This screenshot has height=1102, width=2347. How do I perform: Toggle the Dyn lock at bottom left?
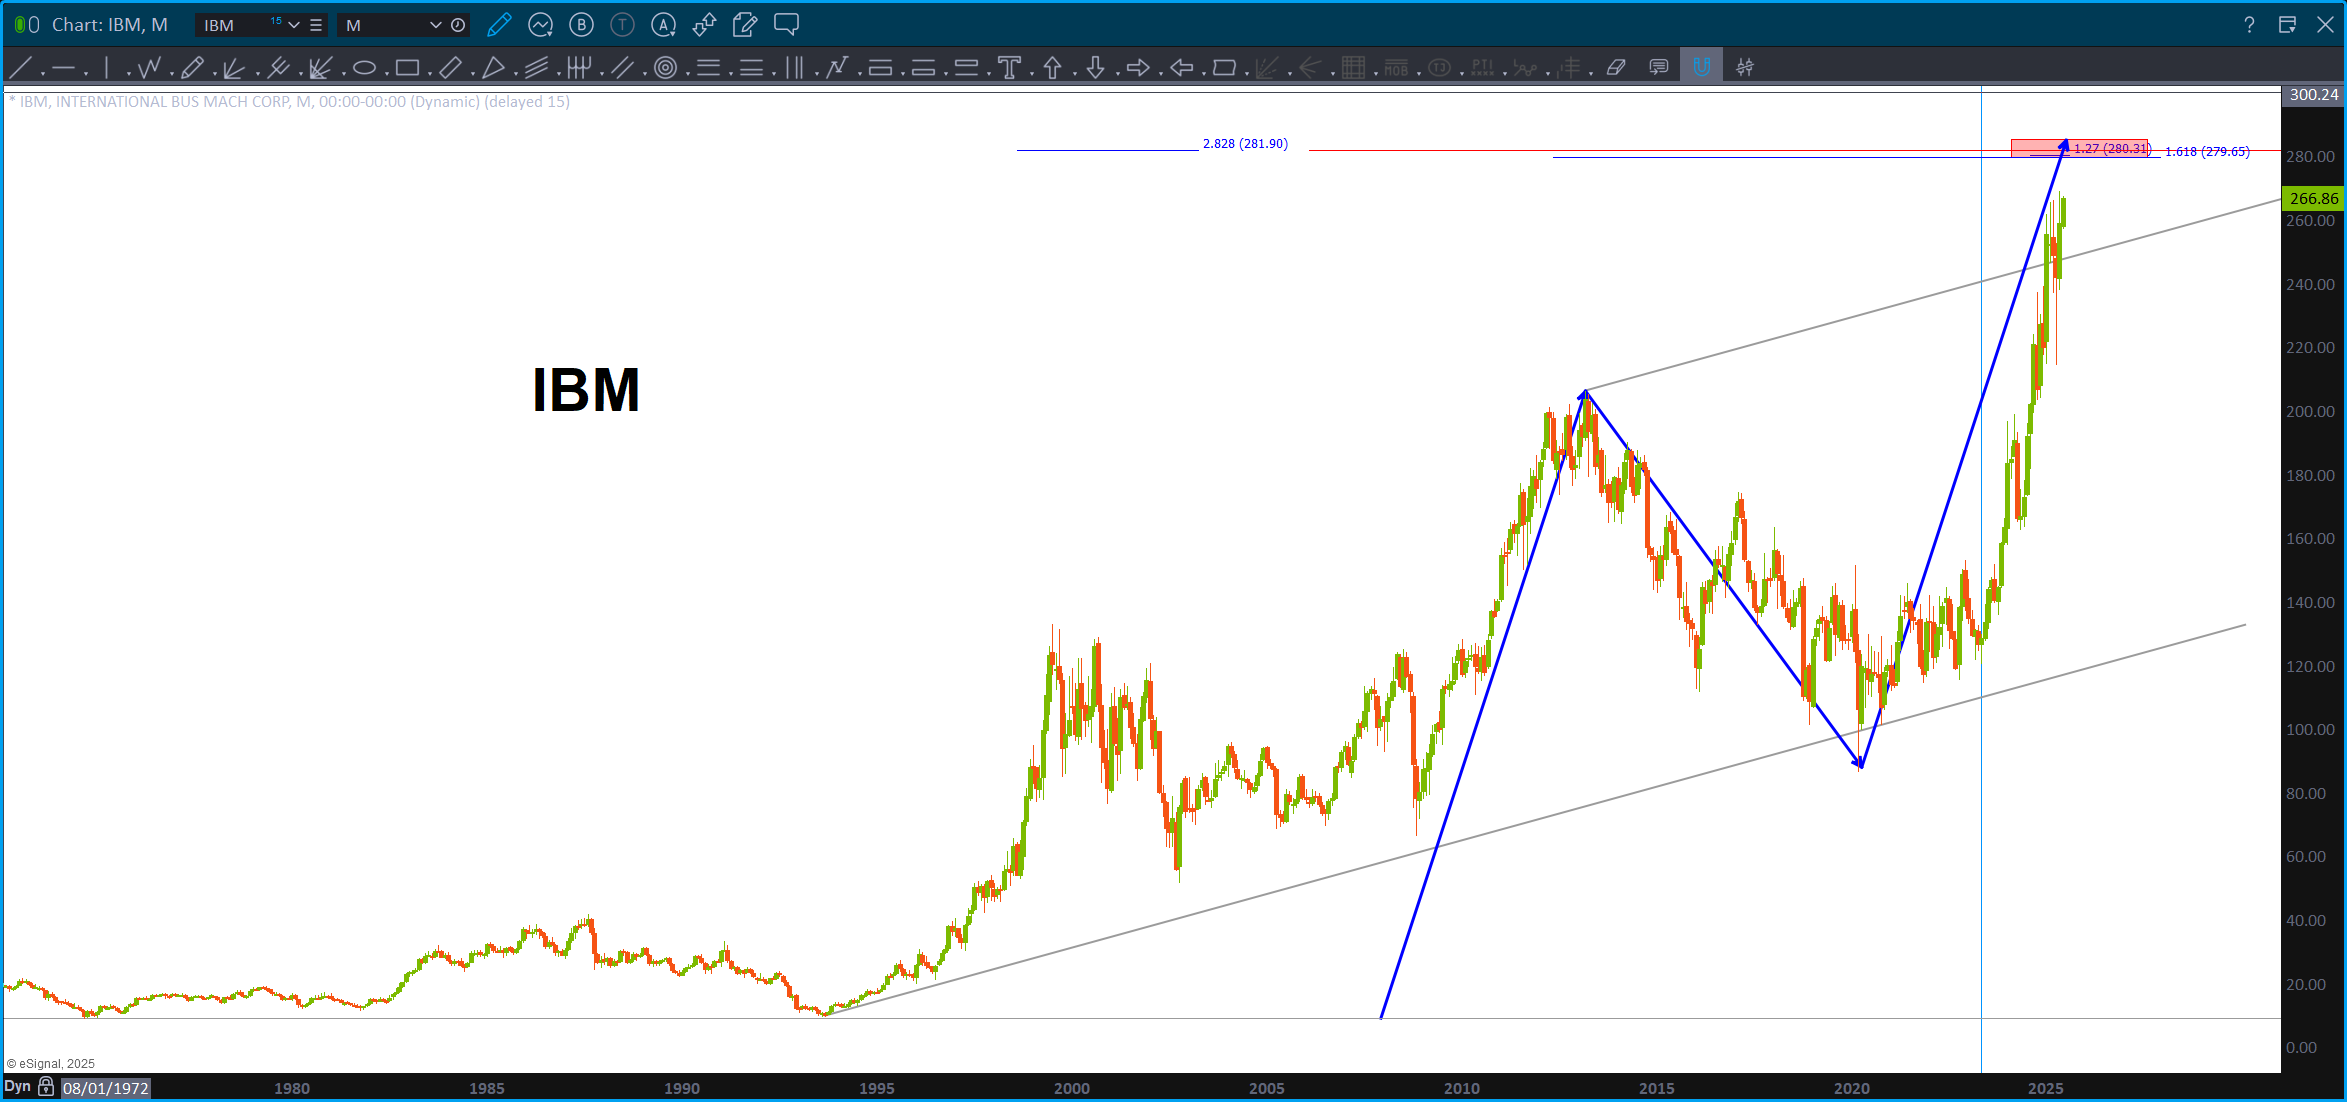point(46,1087)
